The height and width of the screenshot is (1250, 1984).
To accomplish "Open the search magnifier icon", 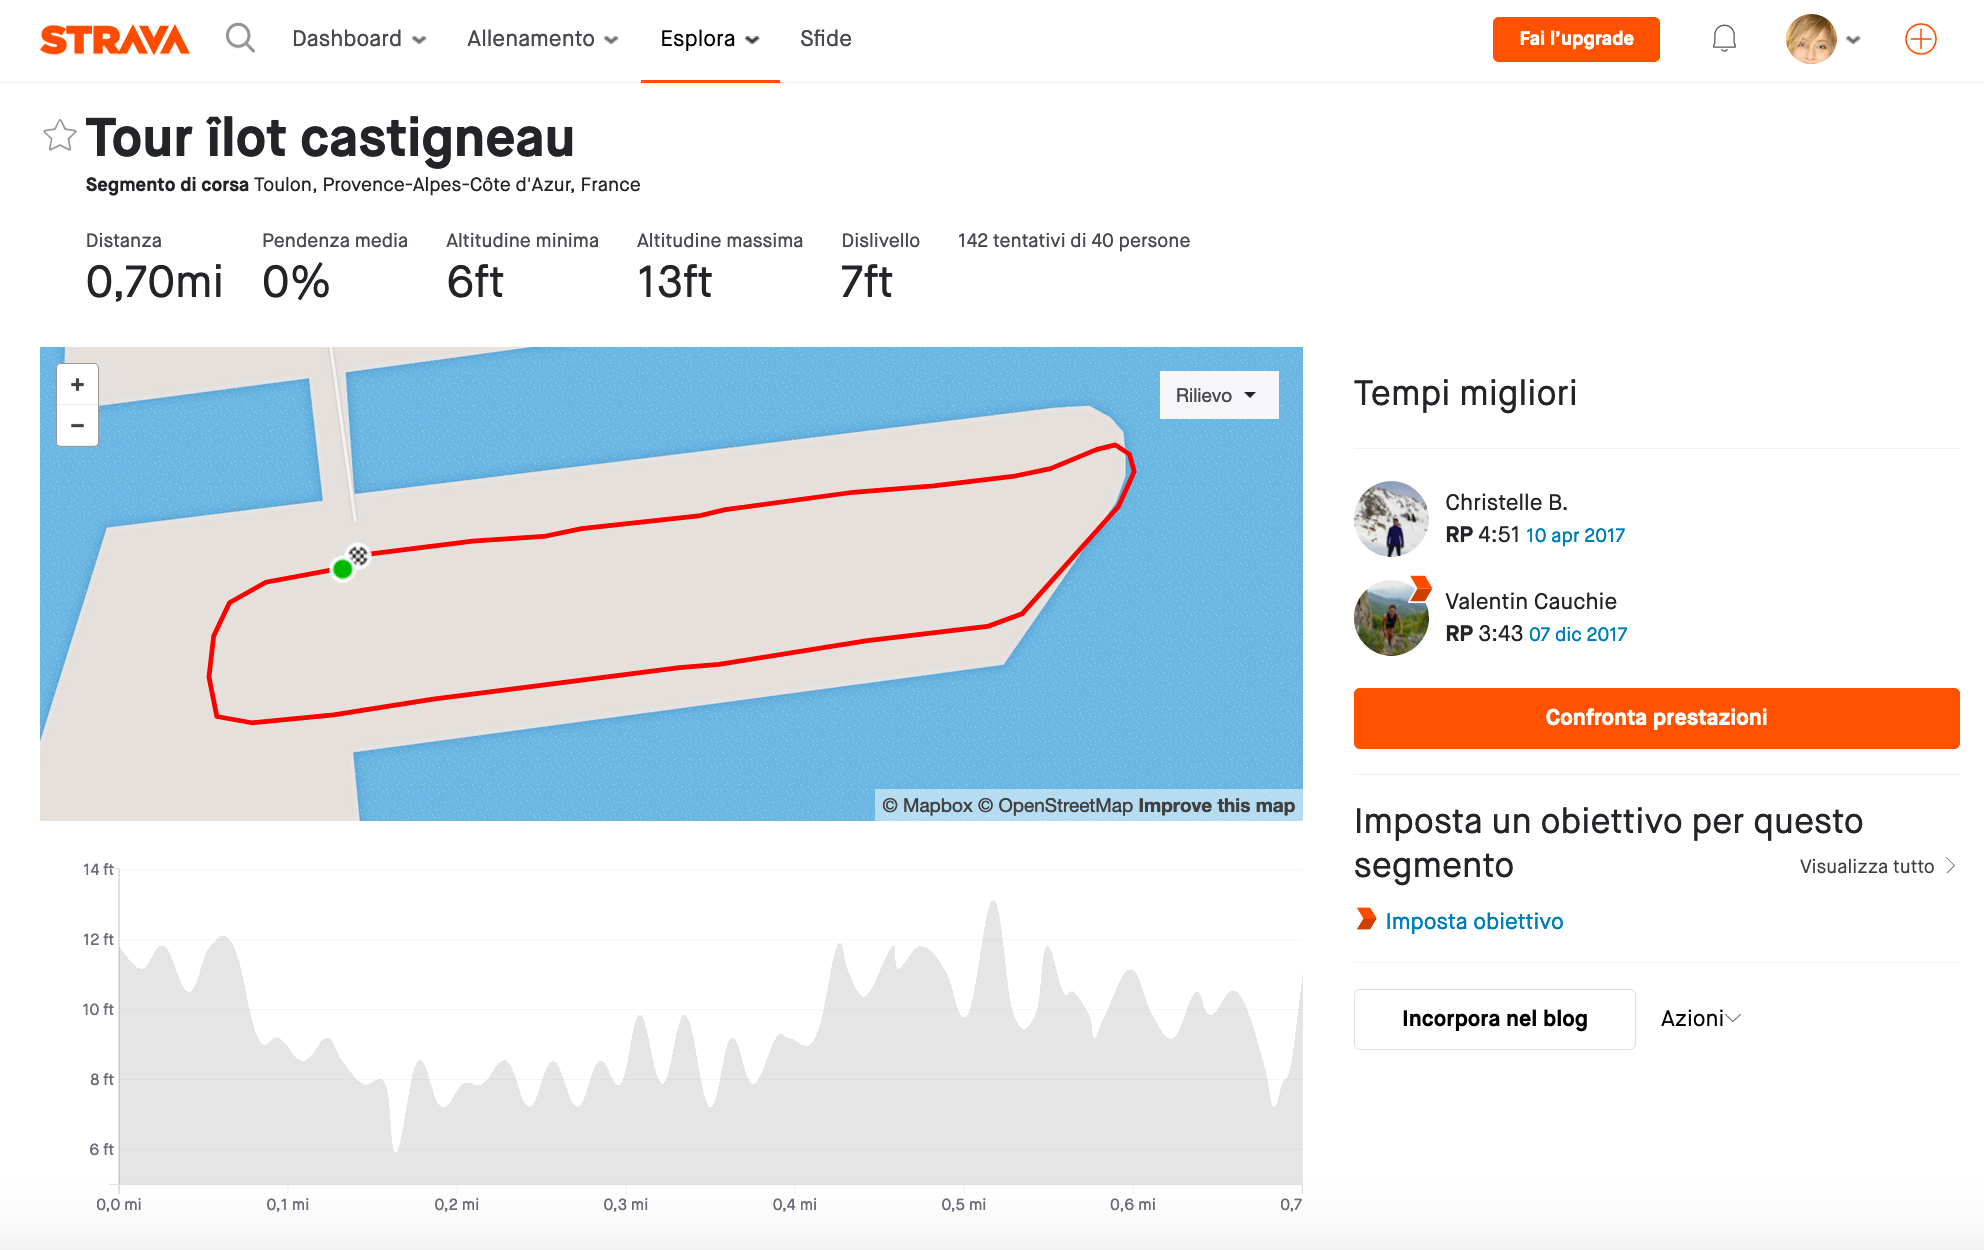I will [240, 39].
